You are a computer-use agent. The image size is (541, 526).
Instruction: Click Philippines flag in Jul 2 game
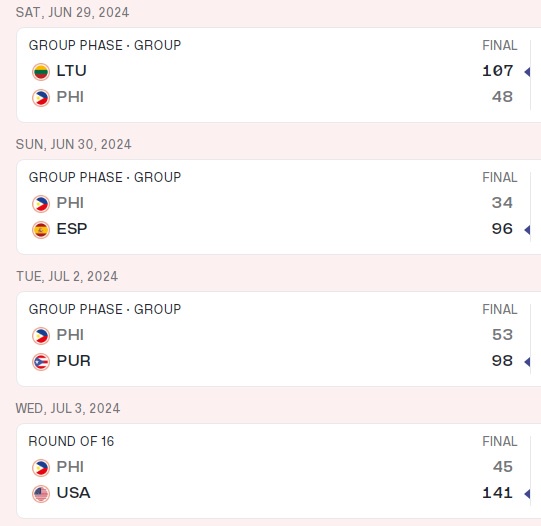(x=41, y=336)
